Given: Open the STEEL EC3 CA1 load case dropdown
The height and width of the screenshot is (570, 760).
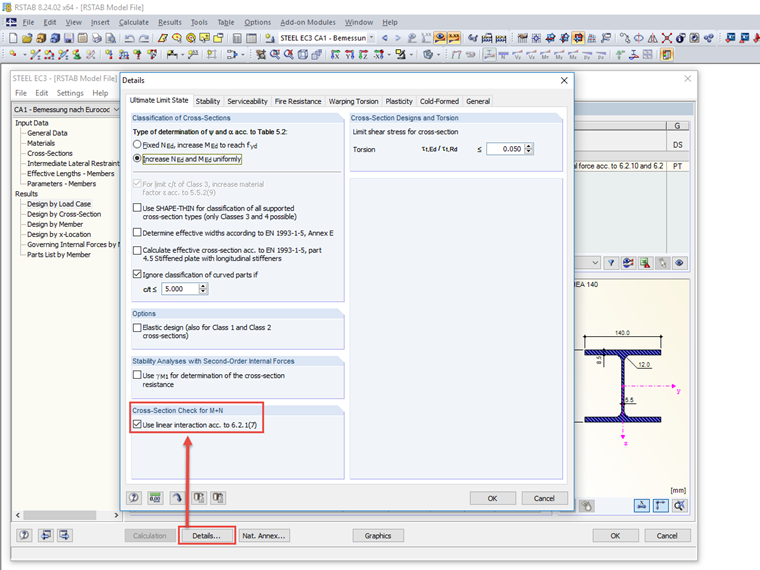Looking at the screenshot, I should pos(372,38).
